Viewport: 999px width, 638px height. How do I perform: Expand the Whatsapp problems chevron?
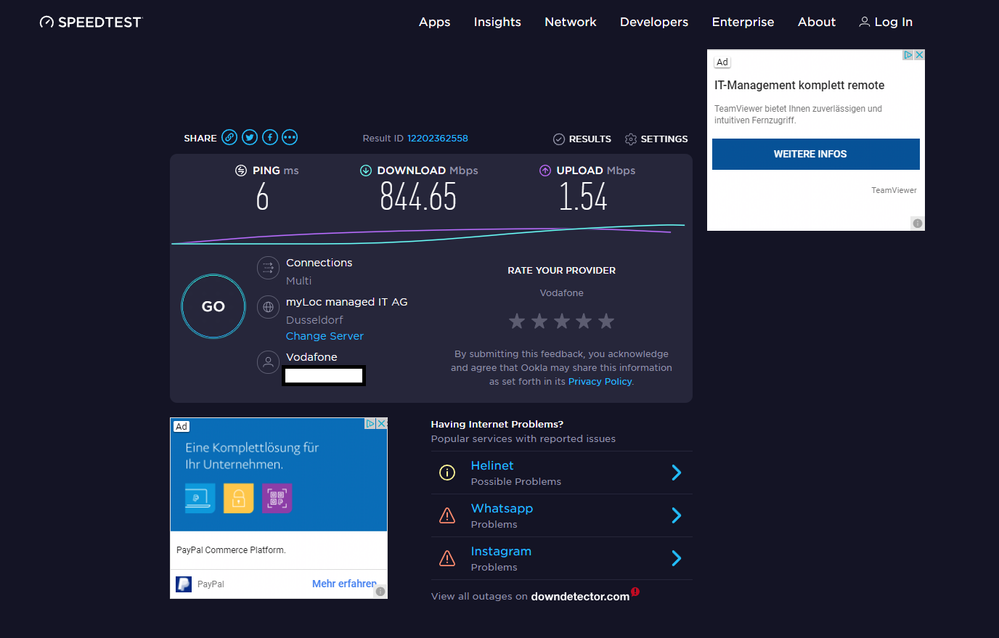(x=676, y=516)
